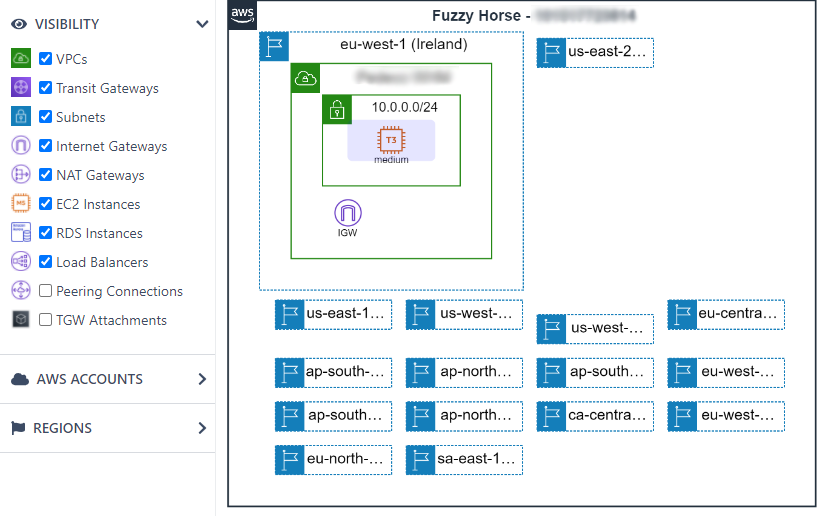Click the Peering Connections legend icon
This screenshot has height=516, width=827.
(x=21, y=290)
